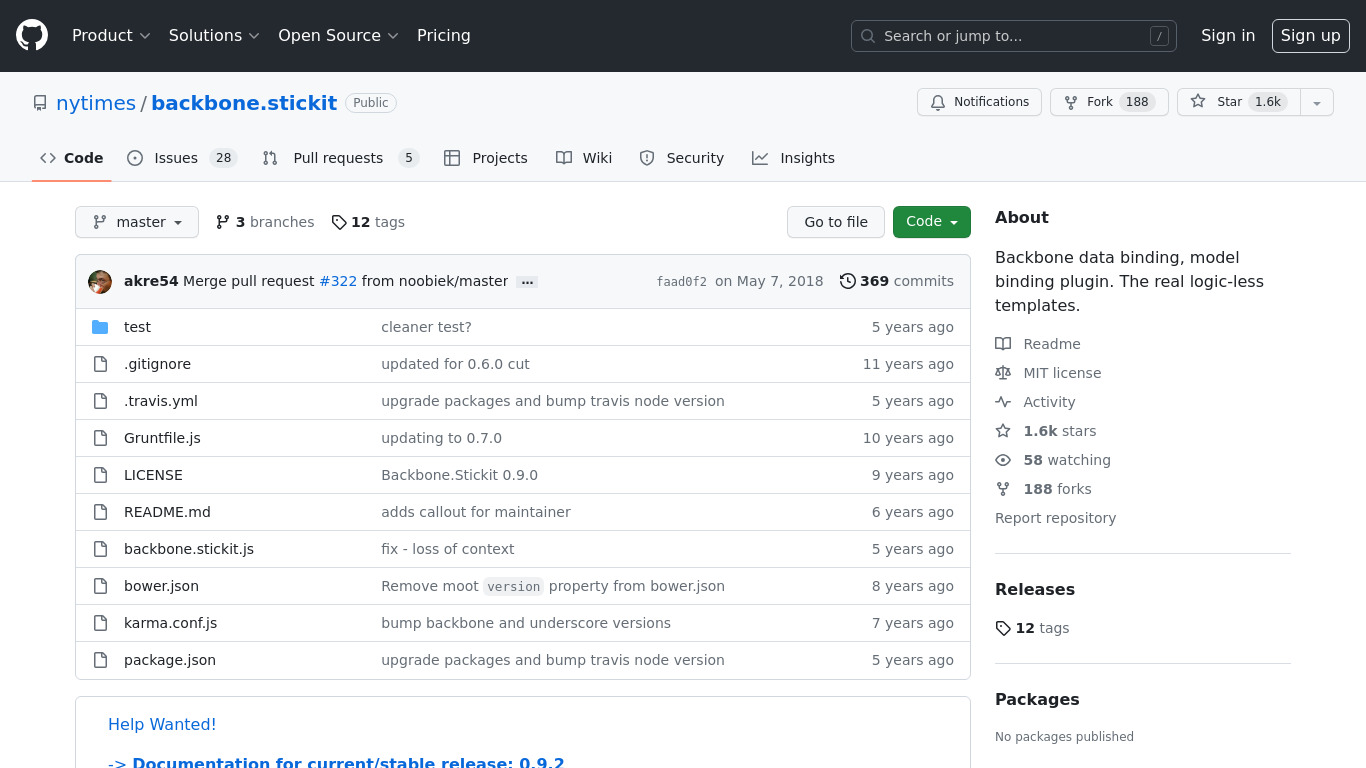Image resolution: width=1366 pixels, height=768 pixels.
Task: Open commit message 'cleaner test?'
Action: point(426,327)
